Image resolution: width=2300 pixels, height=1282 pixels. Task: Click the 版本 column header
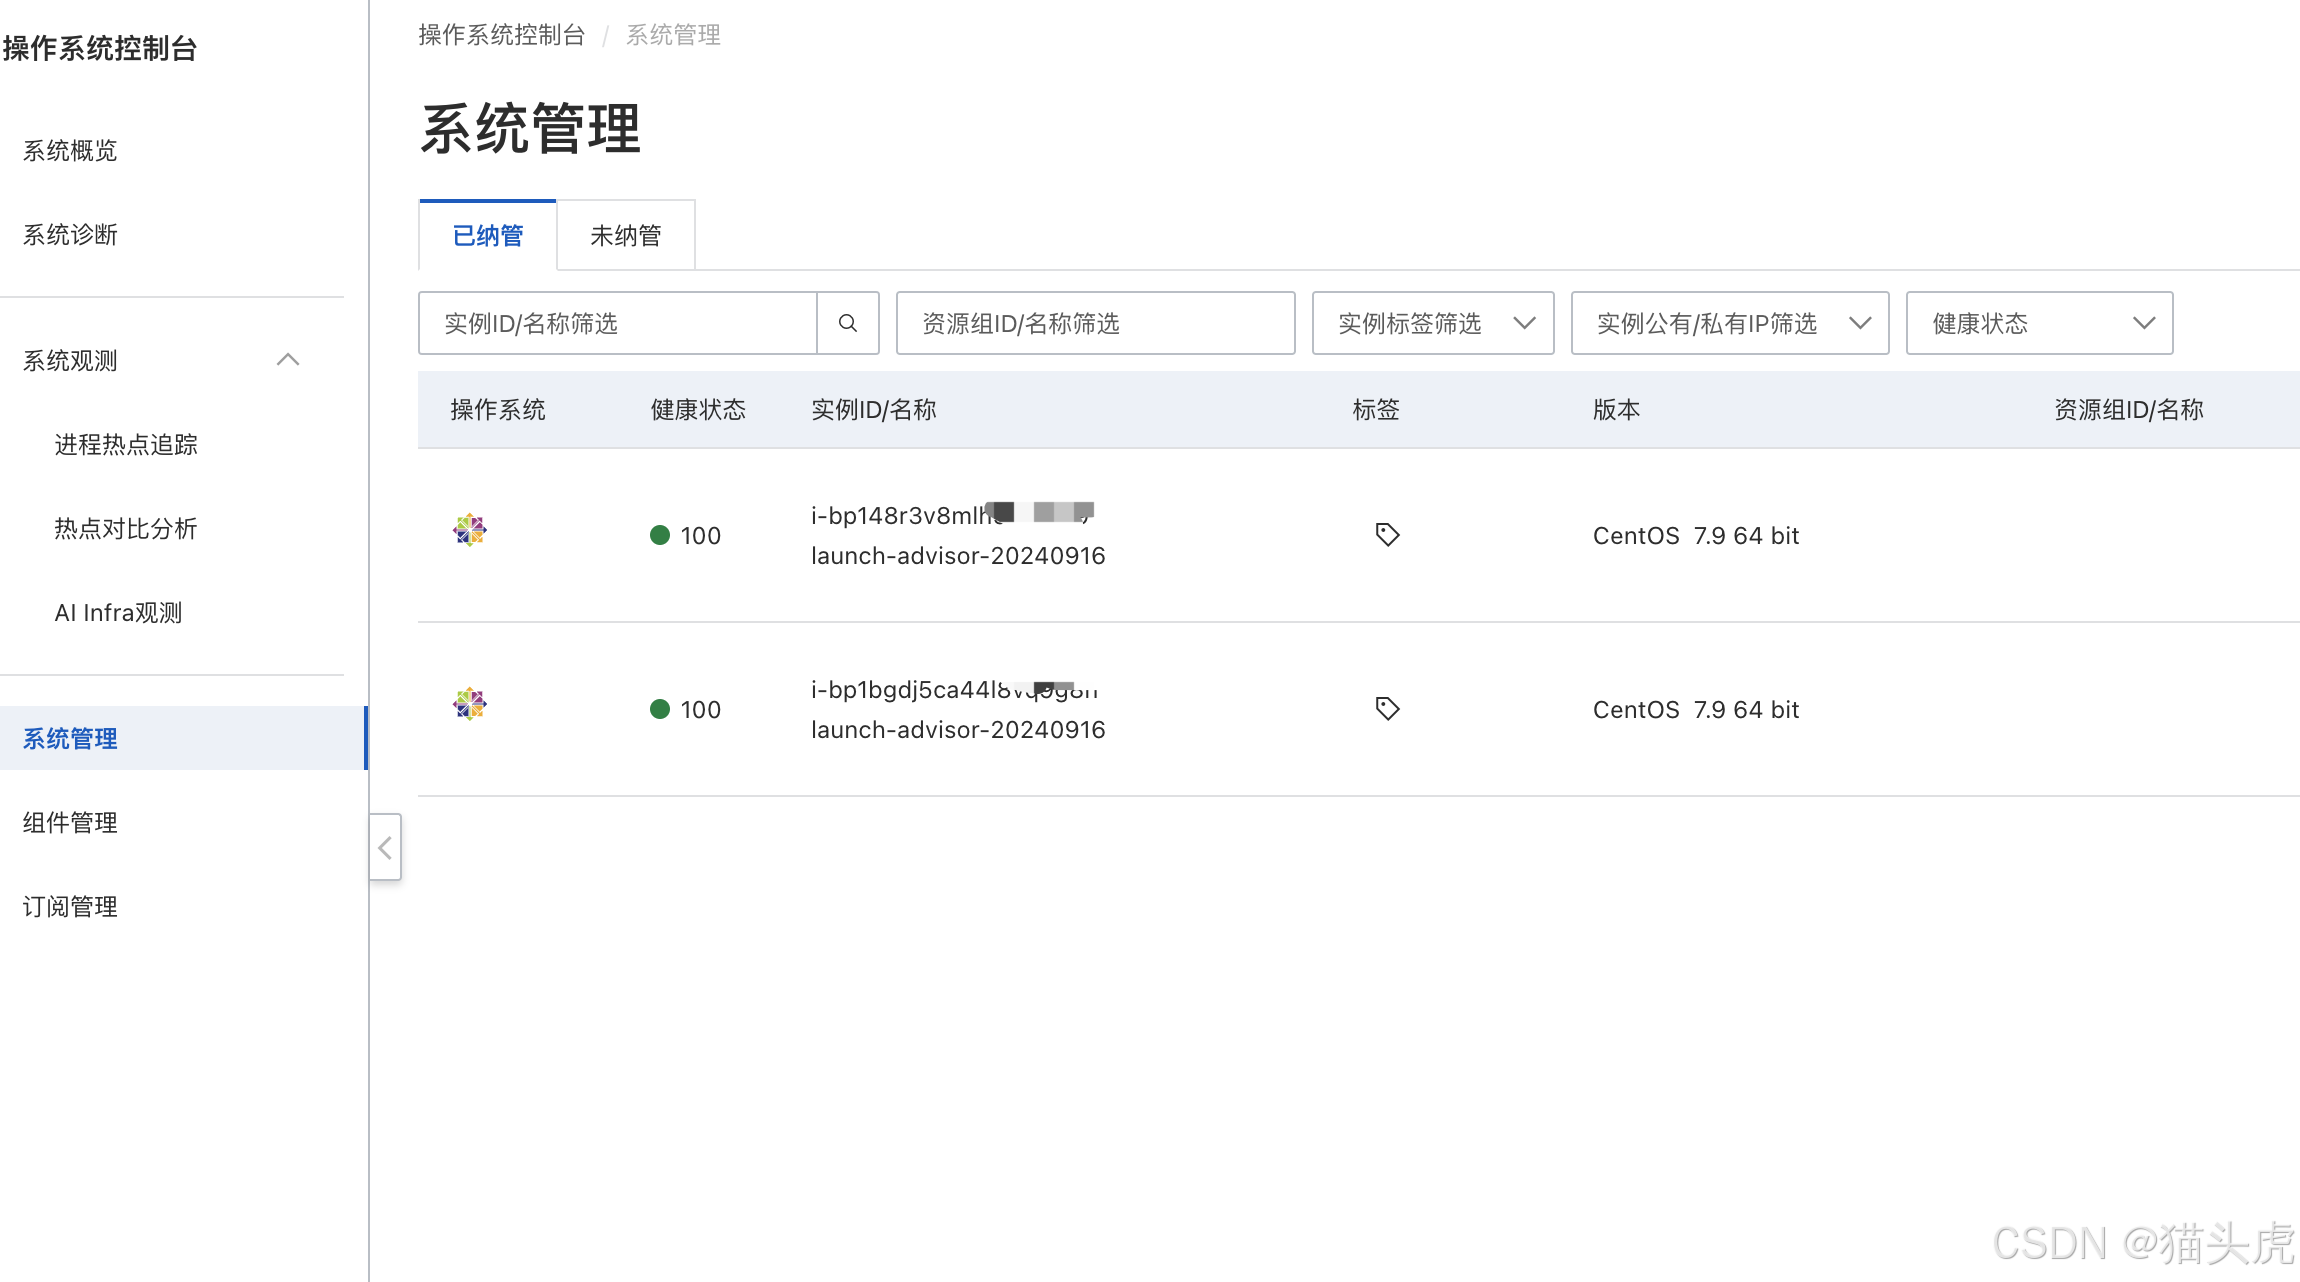coord(1616,410)
